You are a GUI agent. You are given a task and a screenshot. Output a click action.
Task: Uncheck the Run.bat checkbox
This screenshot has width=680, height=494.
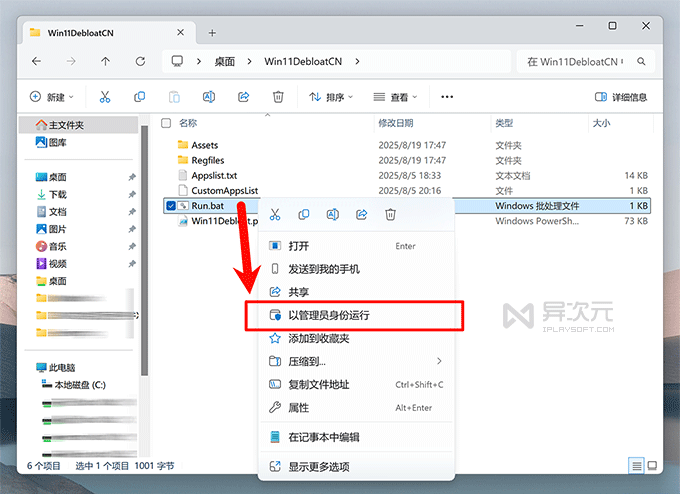tap(171, 206)
